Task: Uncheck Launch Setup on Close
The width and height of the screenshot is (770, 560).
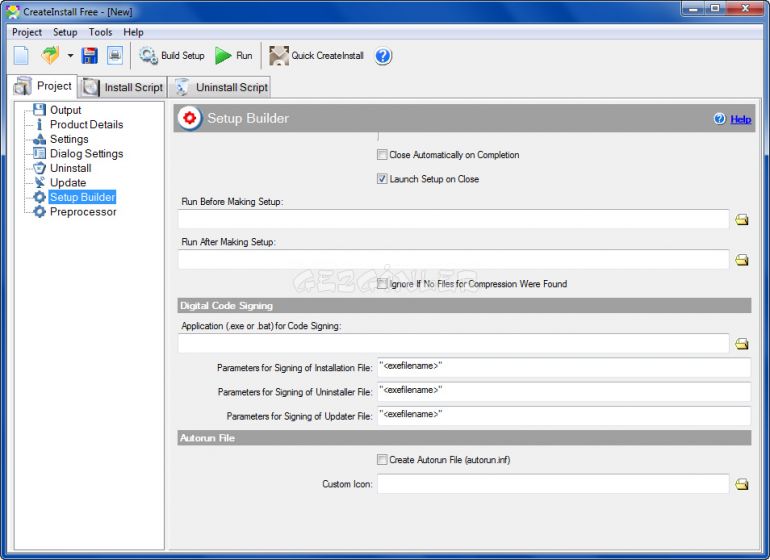Action: click(x=382, y=179)
